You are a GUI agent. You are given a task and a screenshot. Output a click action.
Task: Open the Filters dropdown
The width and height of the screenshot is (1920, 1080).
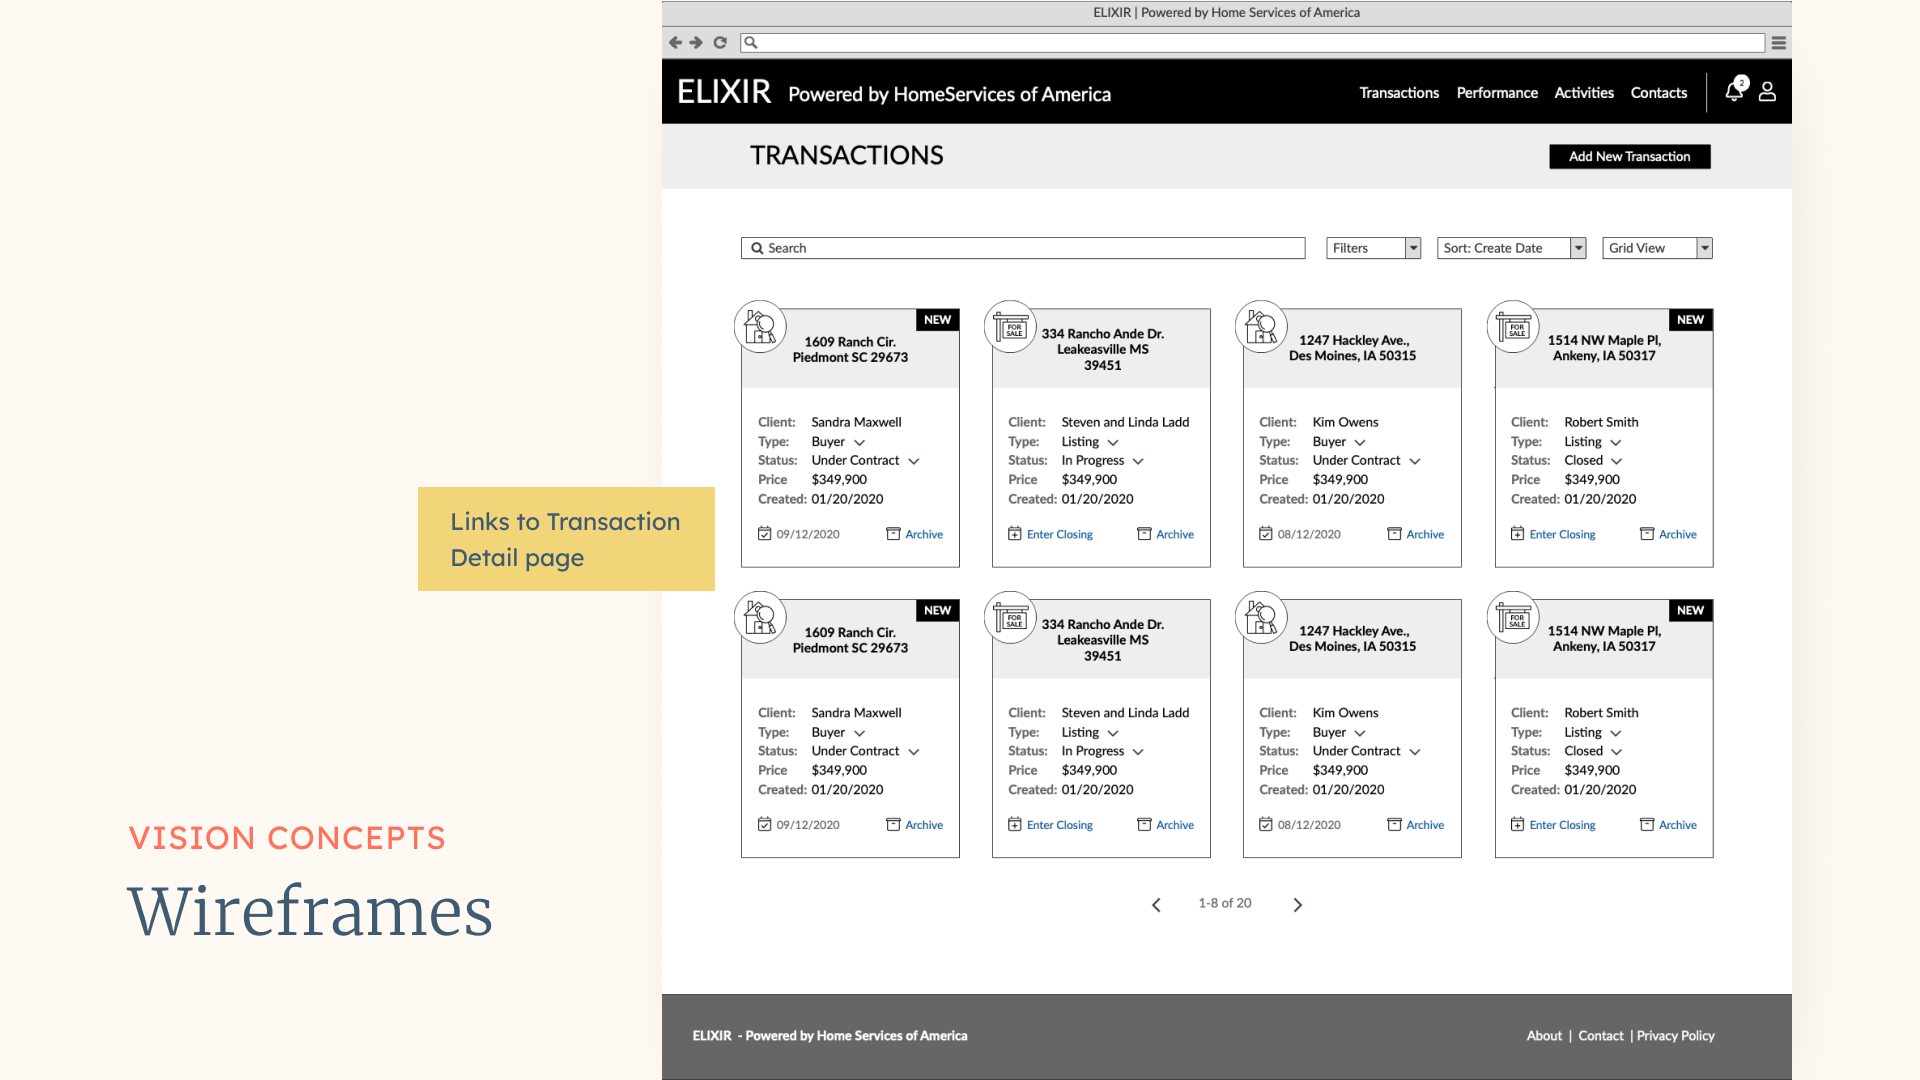1373,248
